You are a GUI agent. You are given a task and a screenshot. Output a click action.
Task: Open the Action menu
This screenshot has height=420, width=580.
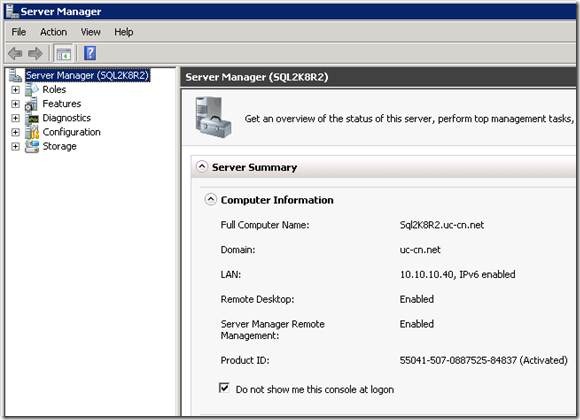54,32
